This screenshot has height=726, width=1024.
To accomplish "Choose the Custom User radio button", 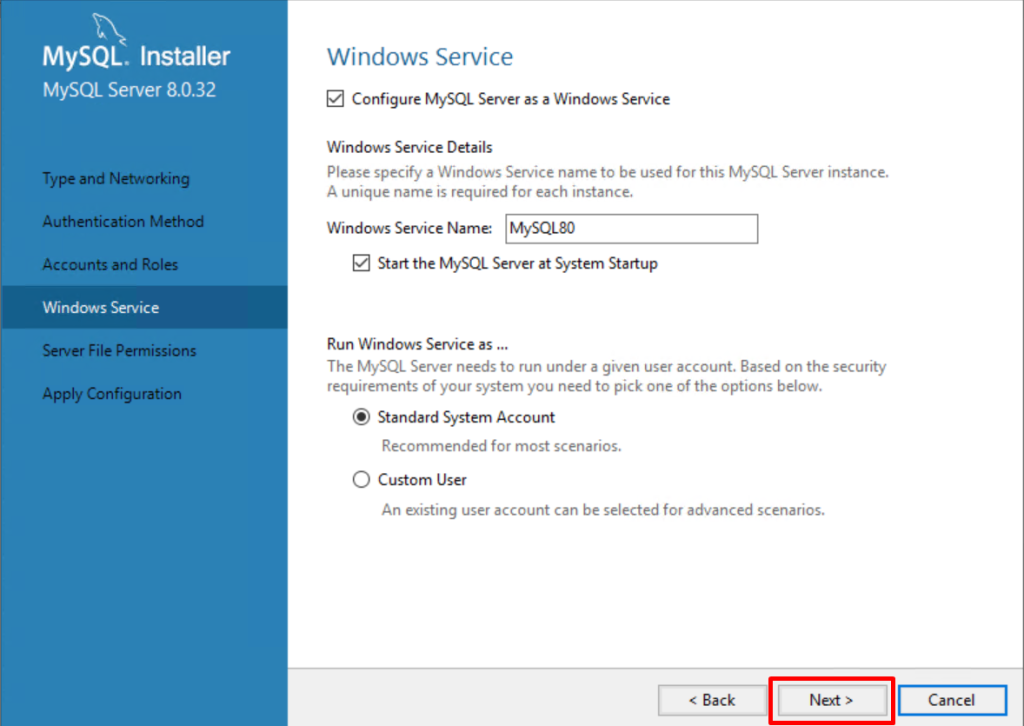I will point(361,480).
